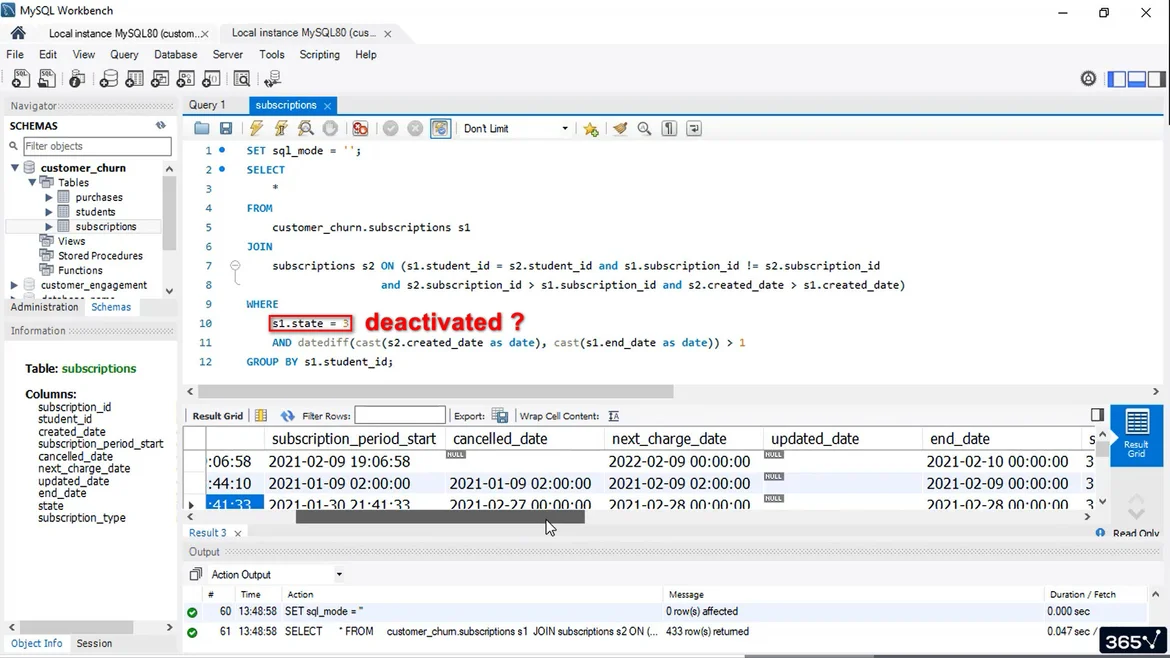The width and height of the screenshot is (1170, 658).
Task: Click the Filter Rows input field
Action: coord(399,416)
